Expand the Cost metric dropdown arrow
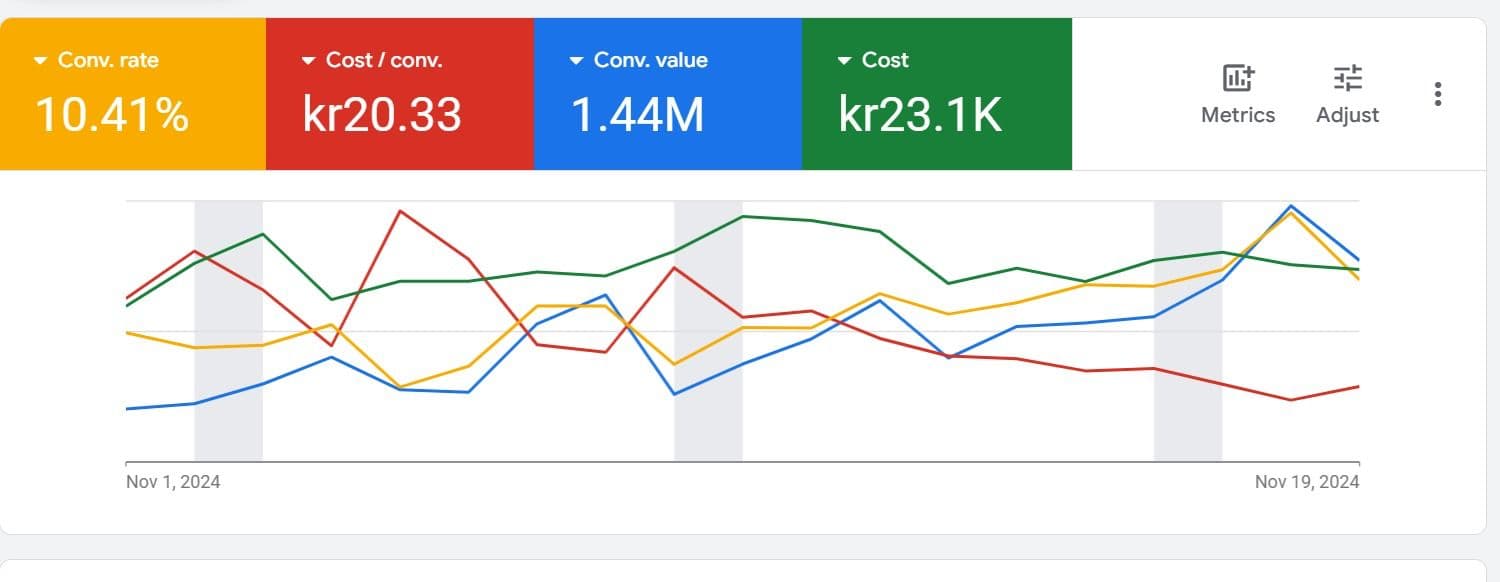The image size is (1500, 582). tap(844, 61)
